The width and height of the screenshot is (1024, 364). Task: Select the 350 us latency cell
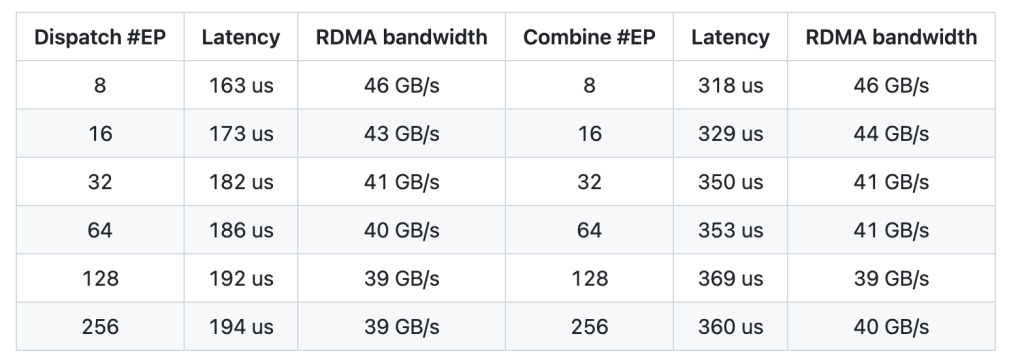[x=730, y=182]
